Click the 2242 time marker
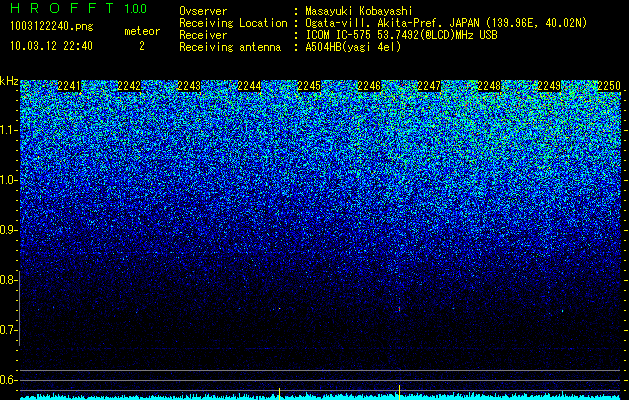Image resolution: width=629 pixels, height=400 pixels. [x=129, y=86]
